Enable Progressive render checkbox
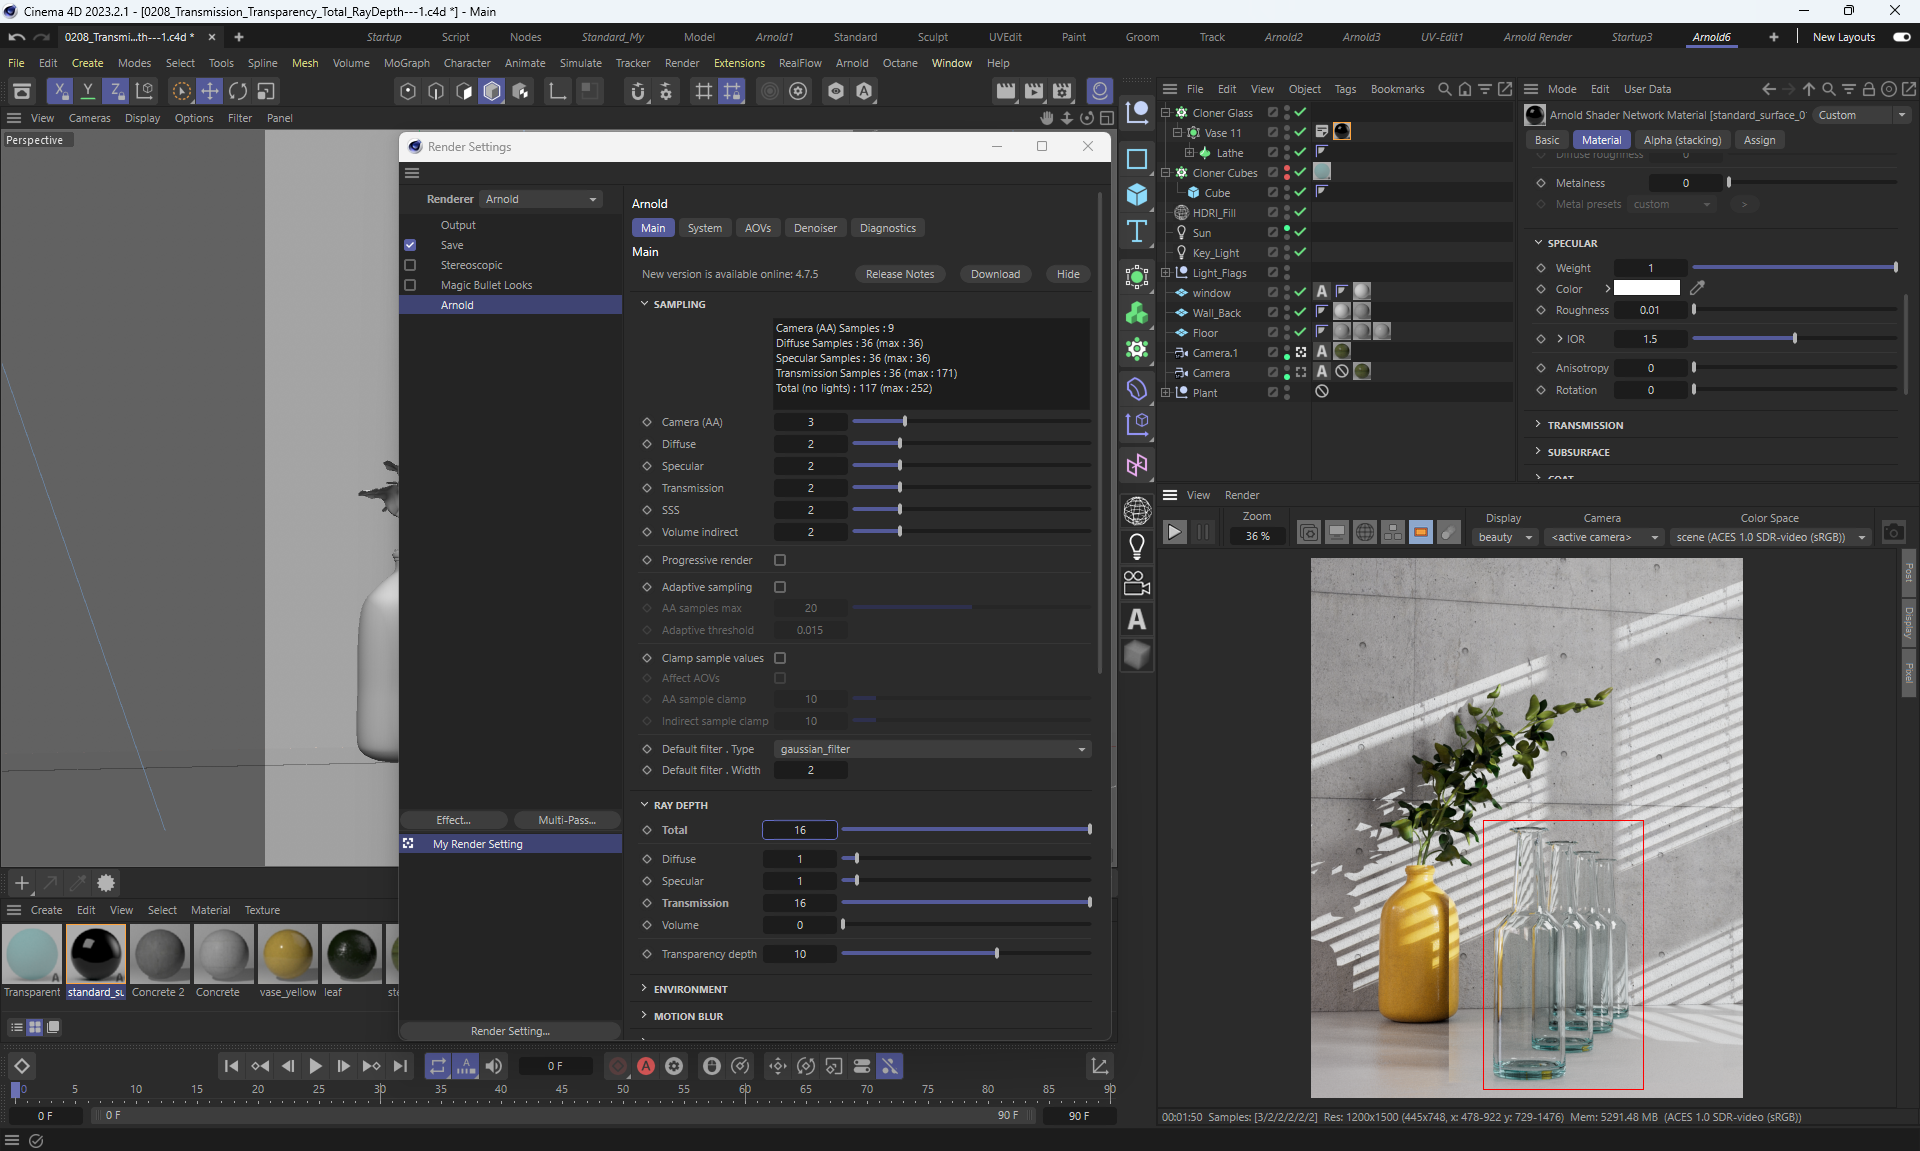This screenshot has width=1920, height=1151. click(x=780, y=560)
